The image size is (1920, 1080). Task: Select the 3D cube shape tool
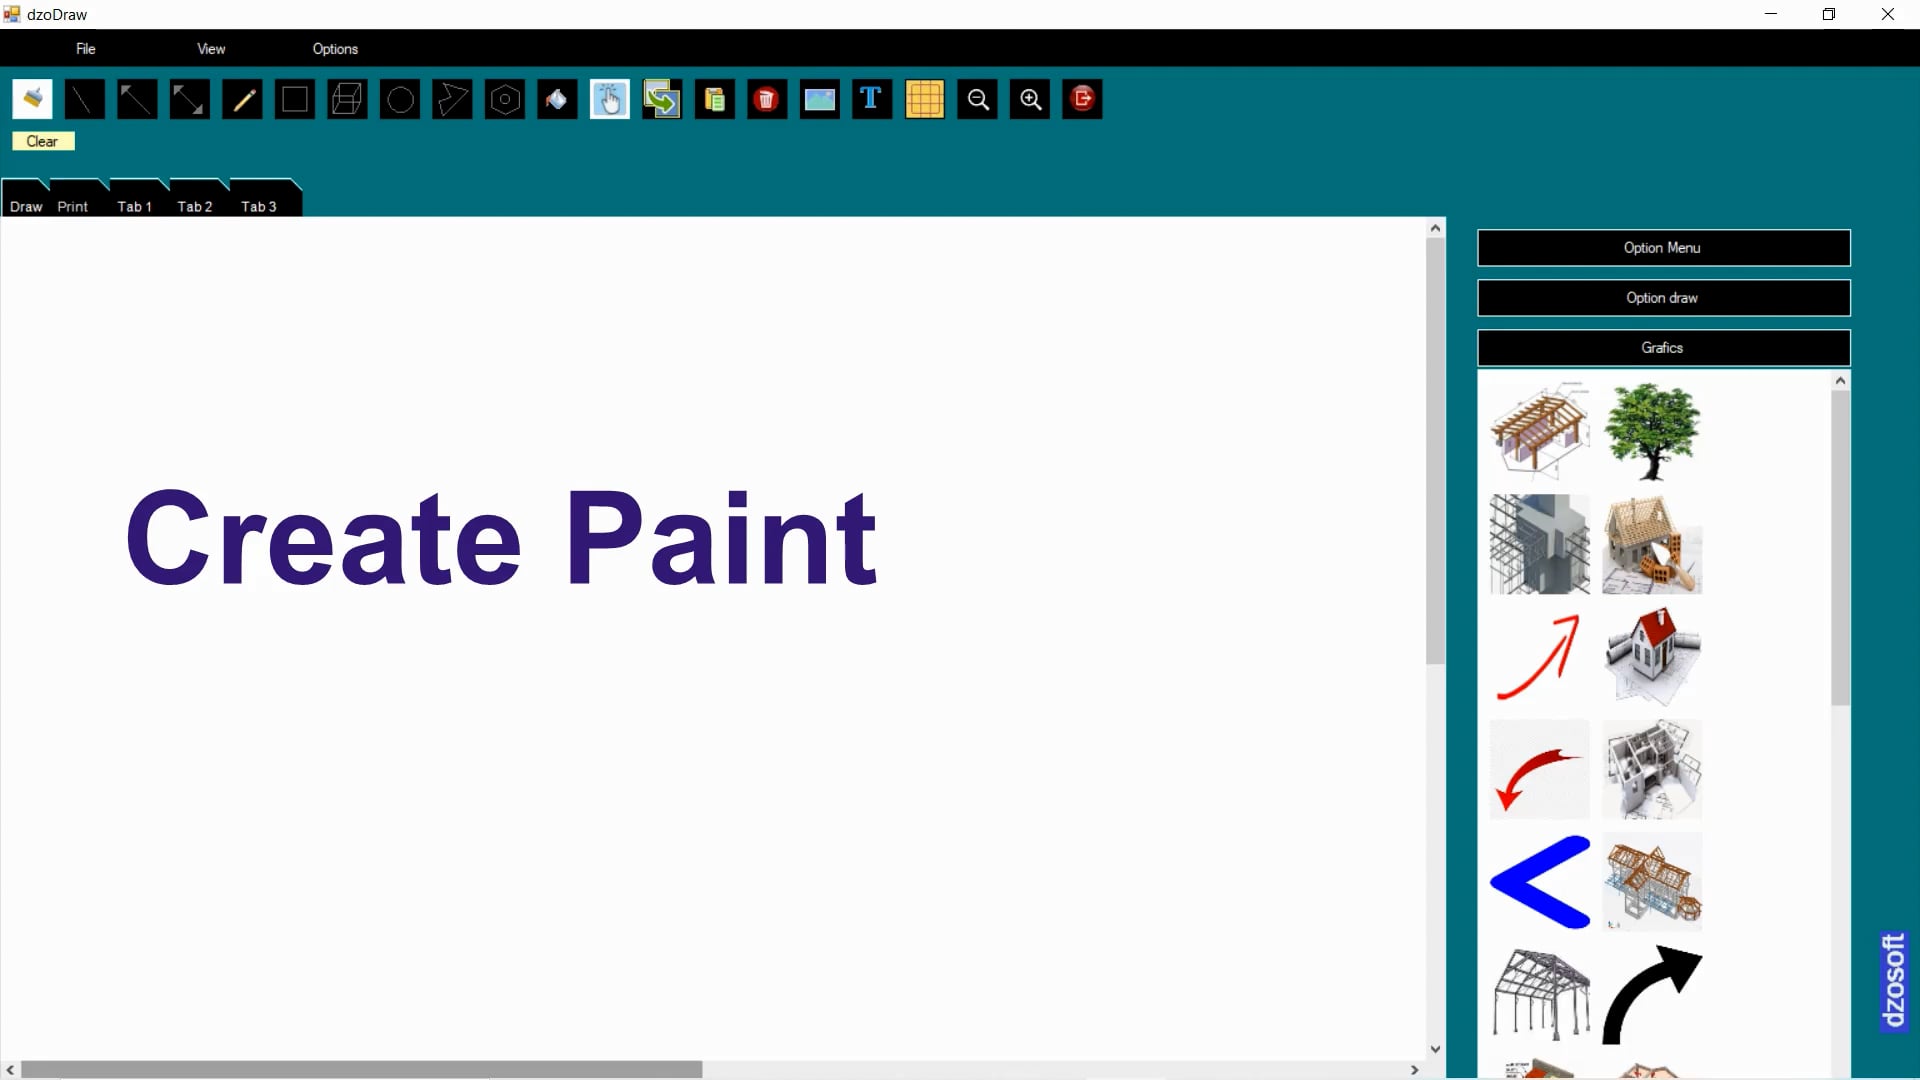(346, 99)
